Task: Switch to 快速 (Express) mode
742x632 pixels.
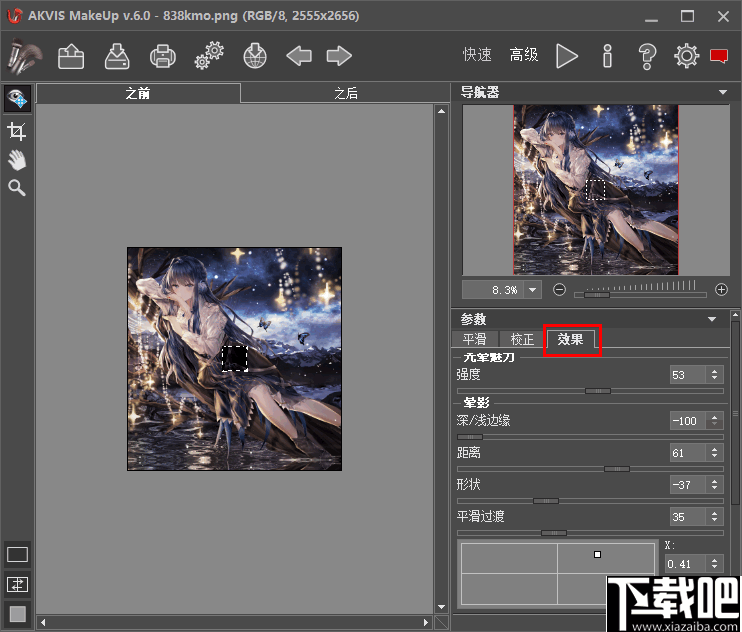Action: click(x=477, y=55)
